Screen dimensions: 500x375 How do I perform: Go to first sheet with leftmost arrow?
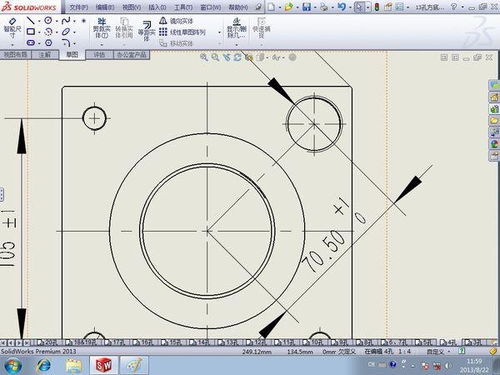3,342
